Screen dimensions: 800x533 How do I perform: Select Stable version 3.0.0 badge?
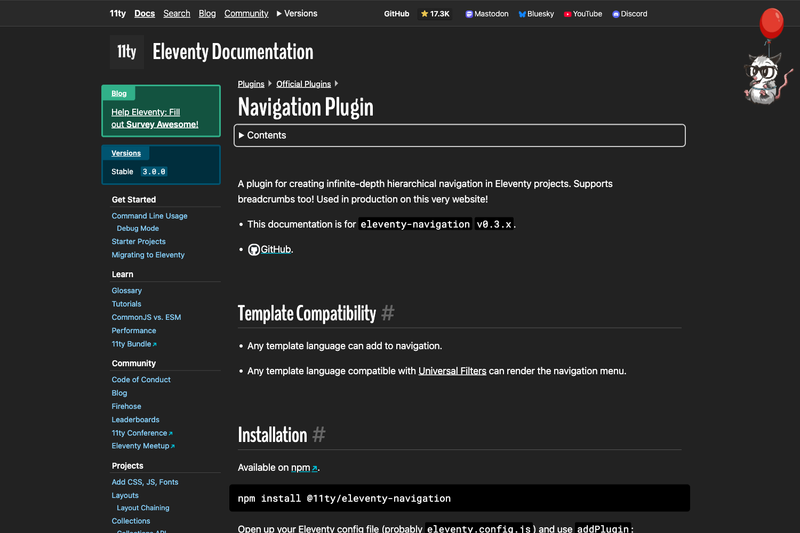tap(154, 171)
